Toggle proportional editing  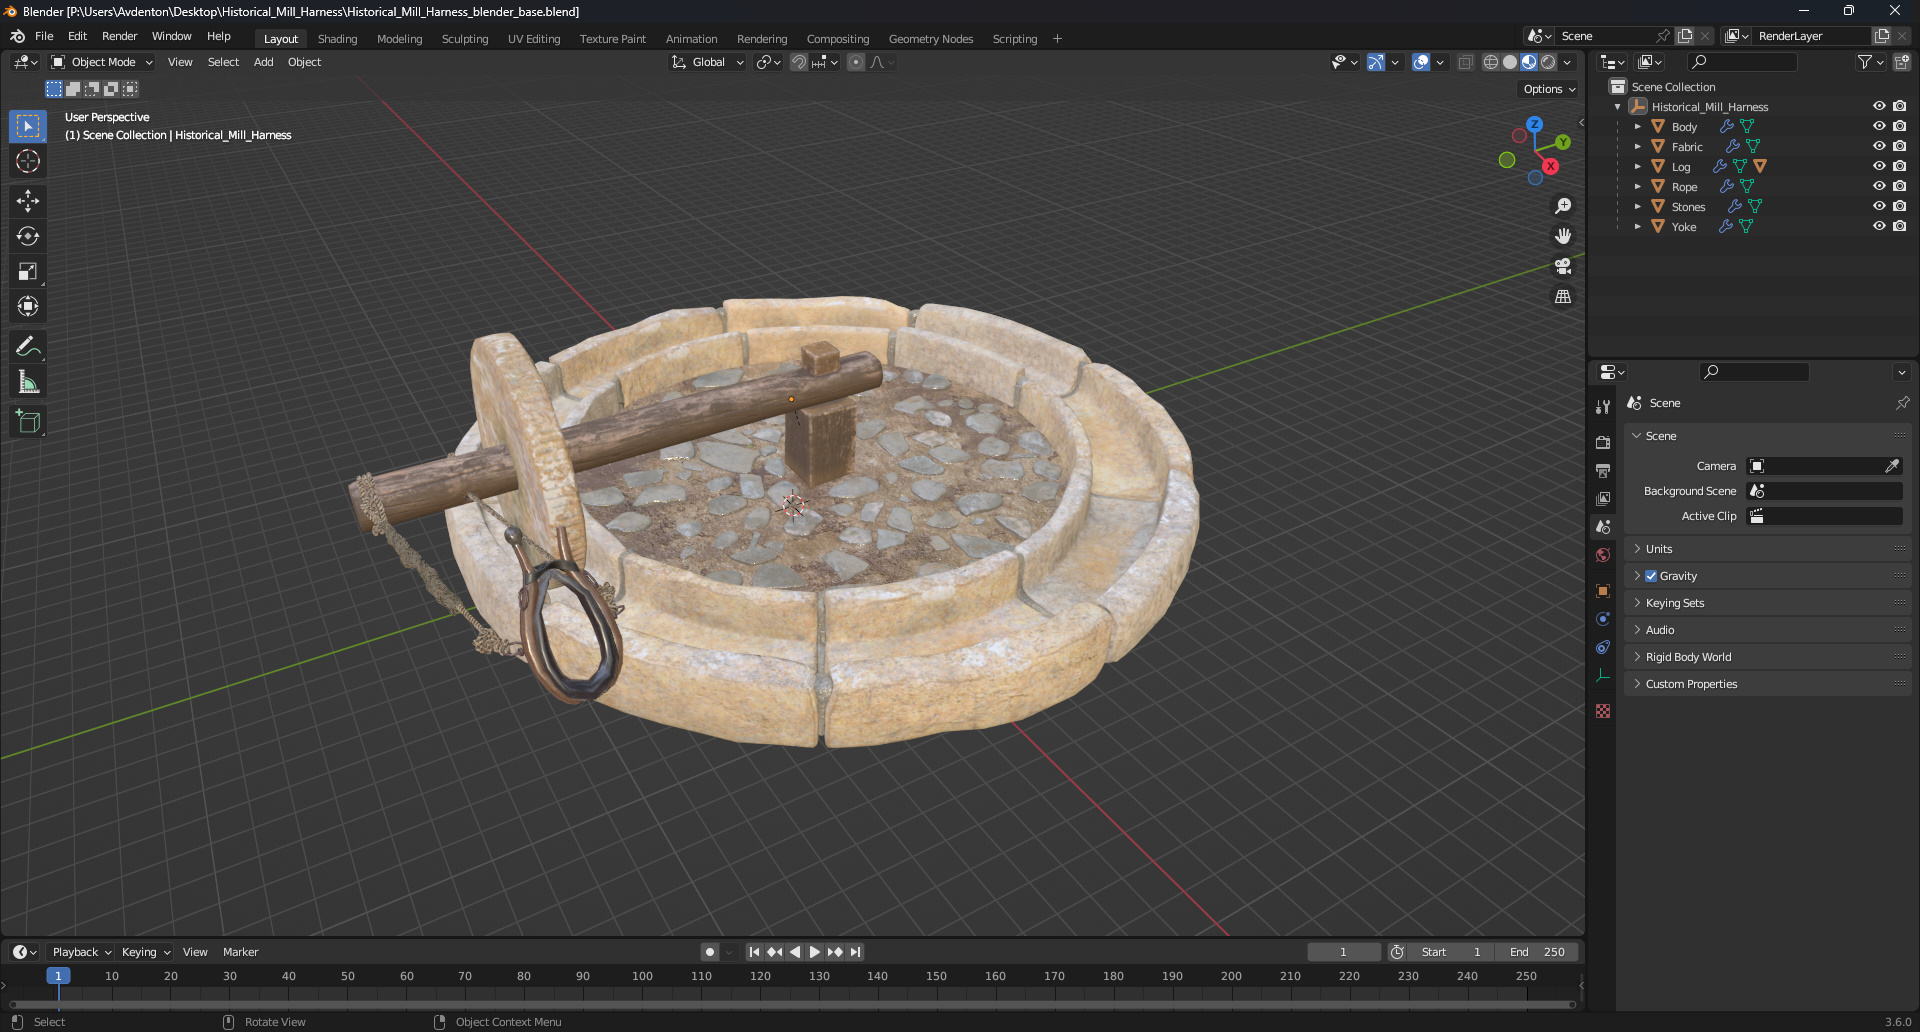(x=856, y=62)
